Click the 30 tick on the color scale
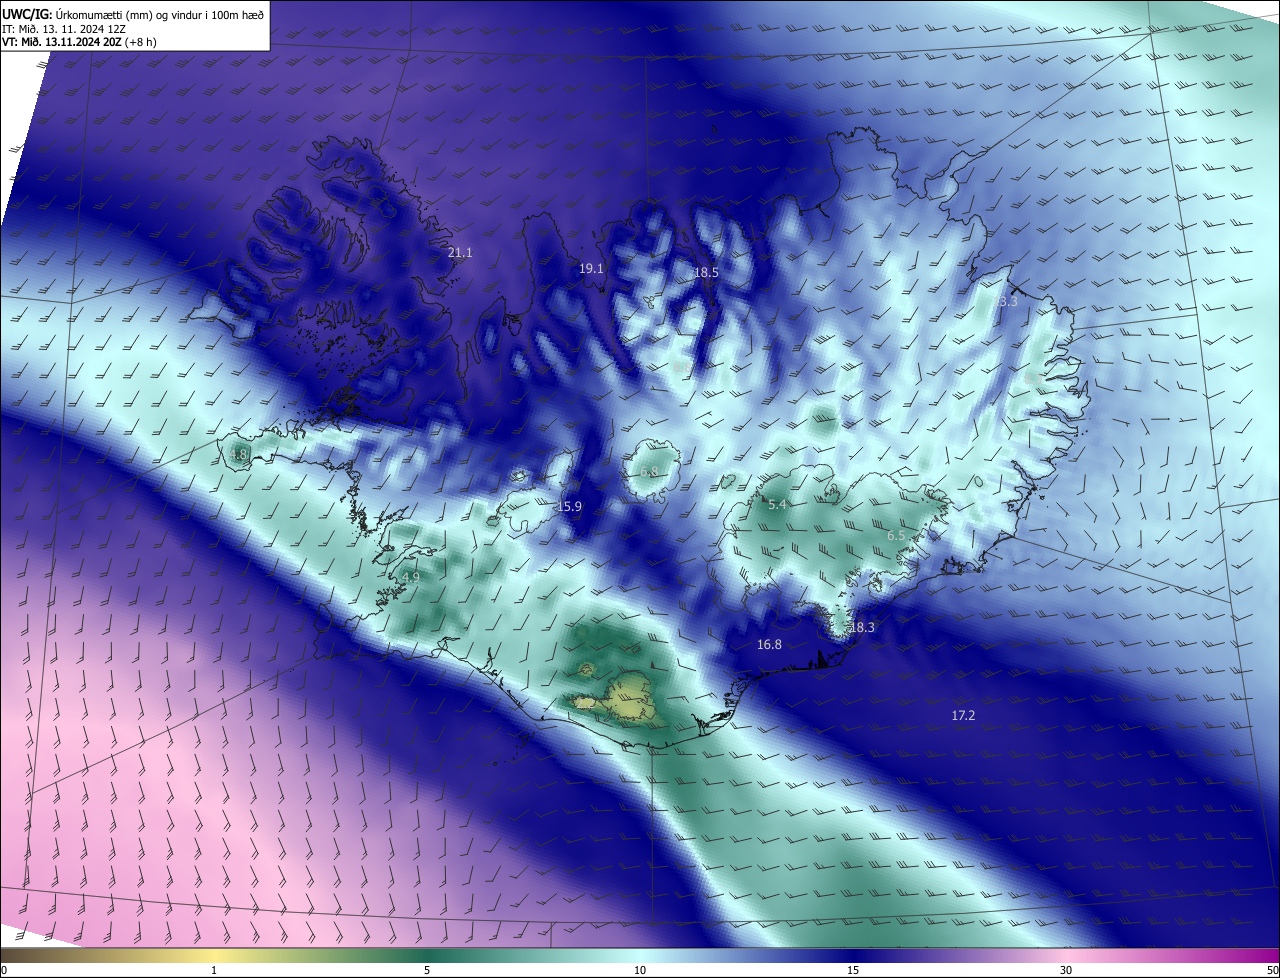Image resolution: width=1280 pixels, height=978 pixels. 1066,971
